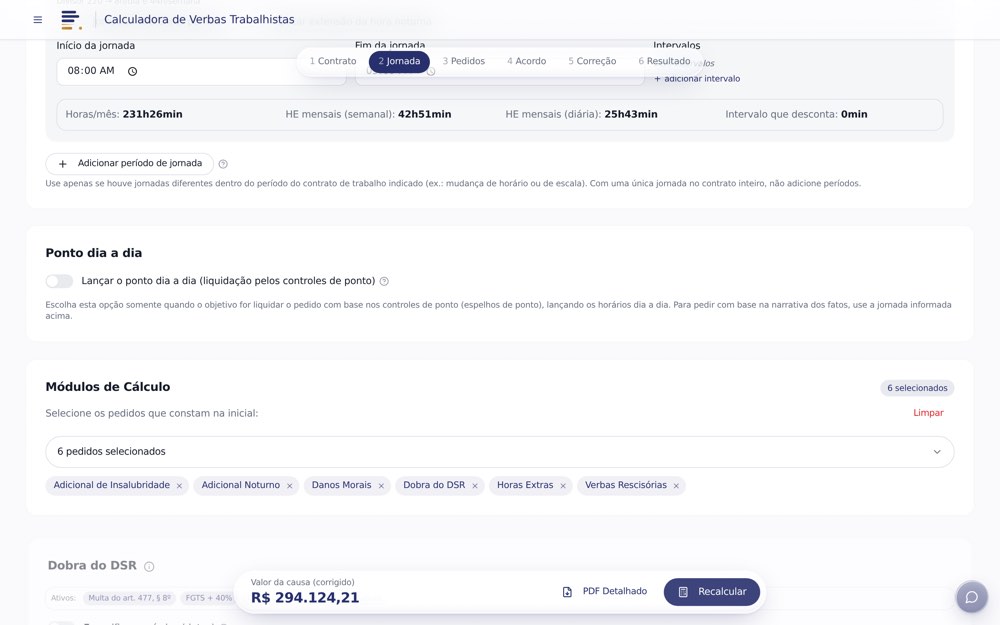Click Adicional de Insalubridade chip label
This screenshot has width=1000, height=625.
(x=112, y=485)
